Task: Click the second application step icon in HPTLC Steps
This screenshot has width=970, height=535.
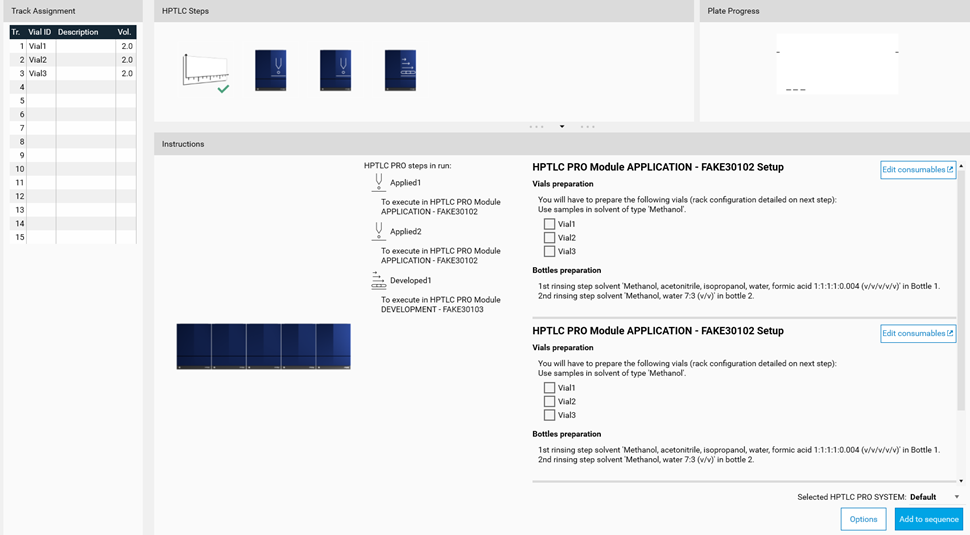Action: (x=335, y=71)
